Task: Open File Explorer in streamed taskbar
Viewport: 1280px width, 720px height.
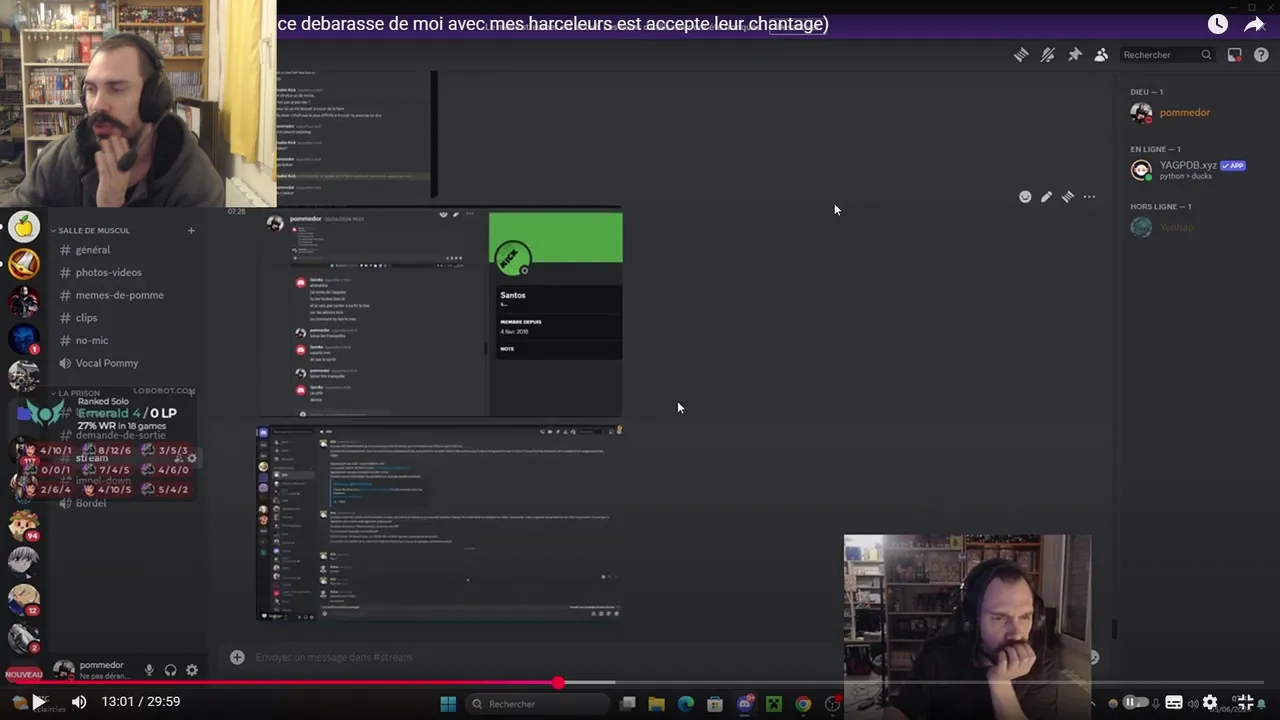Action: tap(657, 704)
